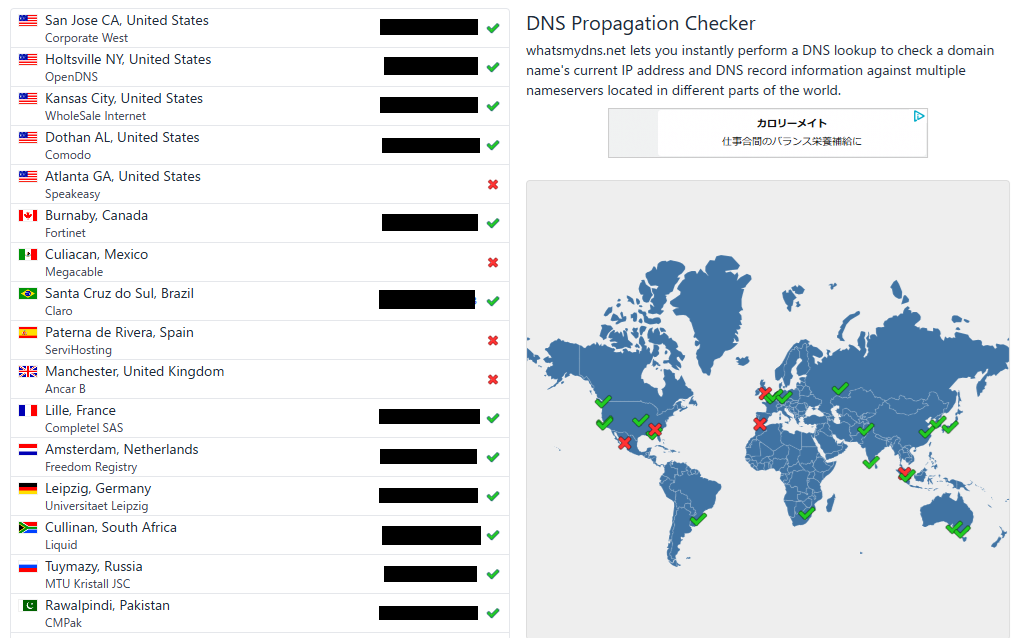Click the green checkmark for Amsterdam, Netherlands

point(493,457)
